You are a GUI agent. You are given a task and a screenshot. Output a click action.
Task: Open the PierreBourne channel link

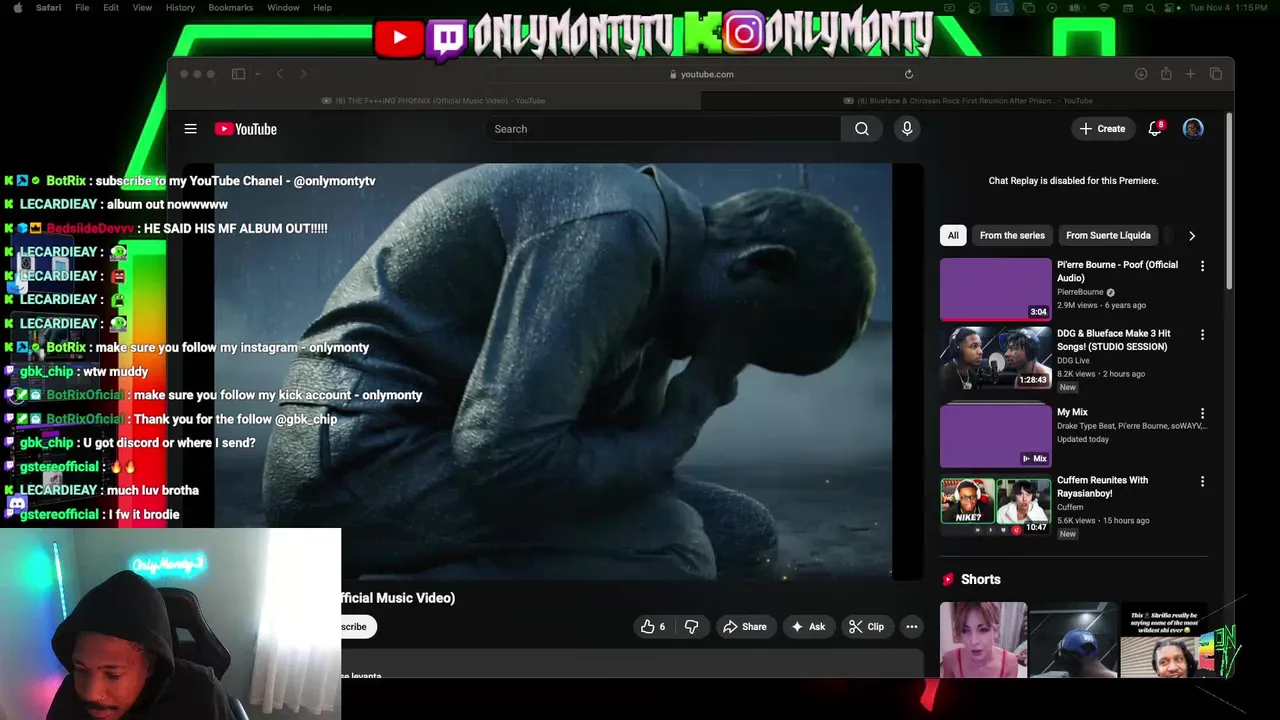point(1080,292)
